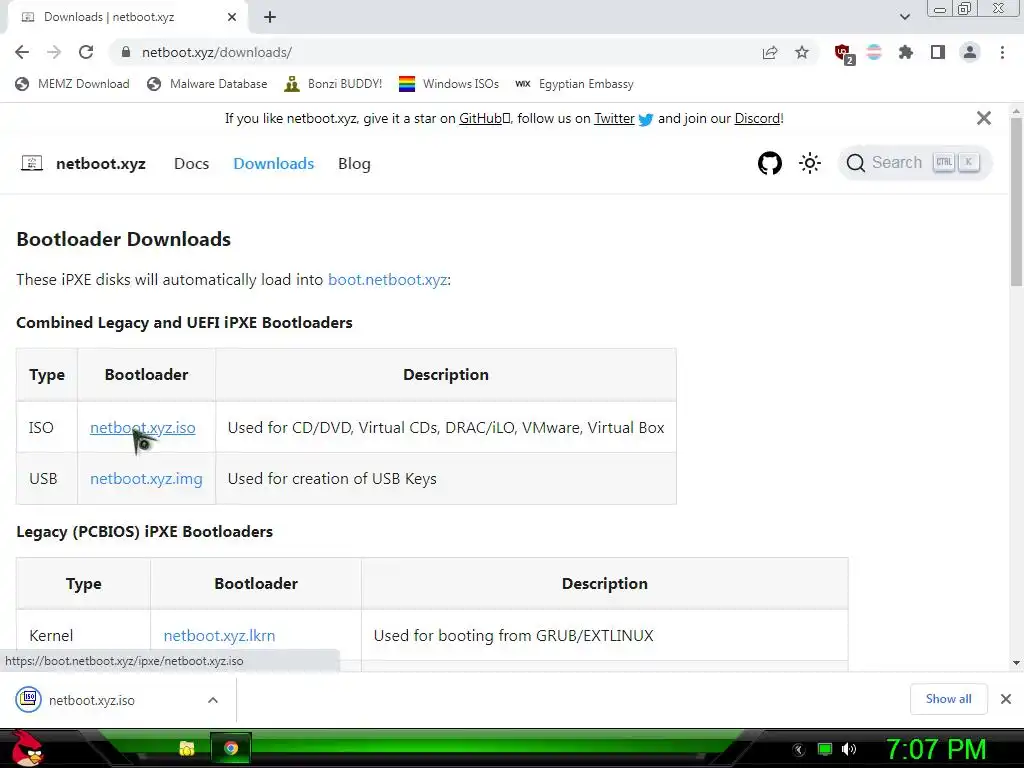Image resolution: width=1024 pixels, height=768 pixels.
Task: Click 'Used for creation of USB Keys'
Action: [332, 479]
